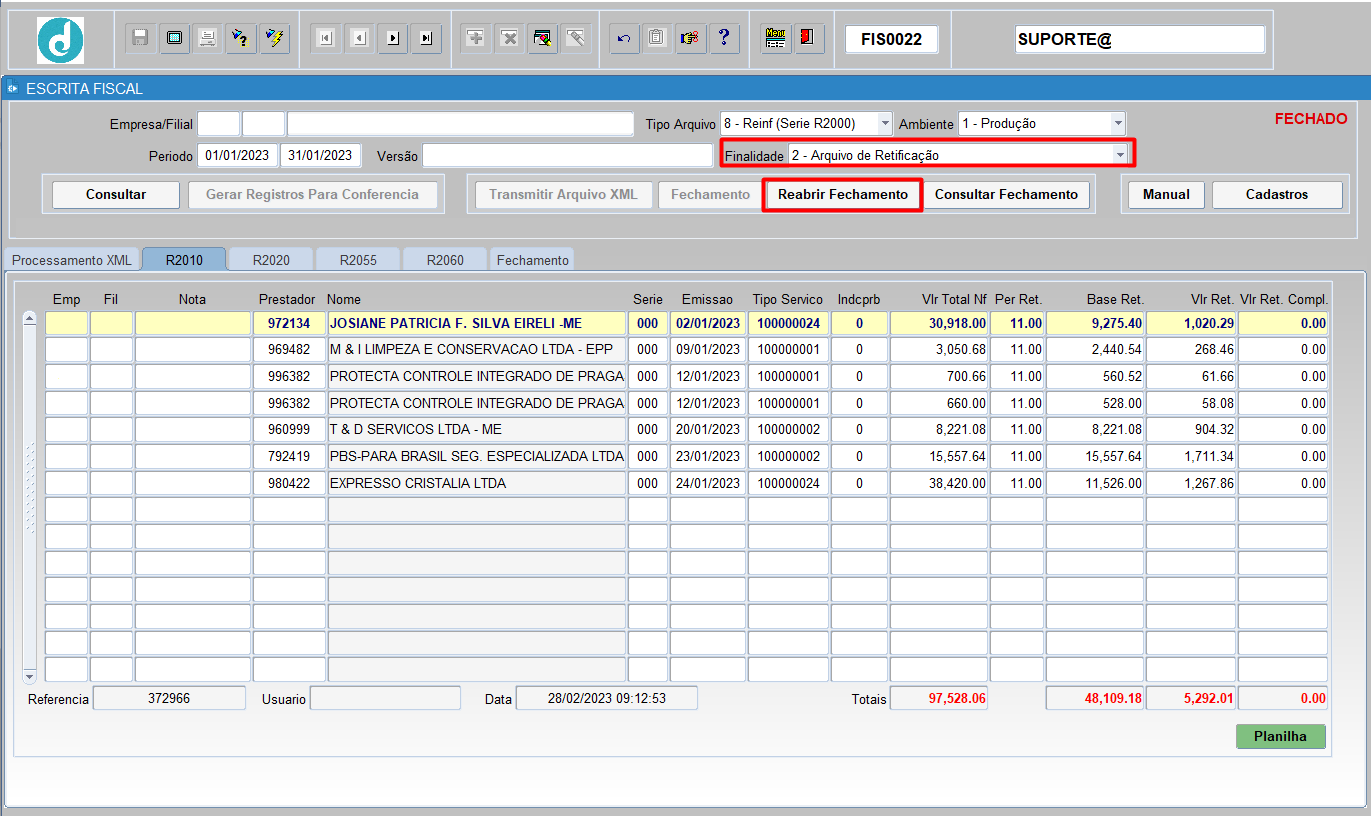The width and height of the screenshot is (1371, 816).
Task: Click the enter query flashlight icon with question mark
Action: point(240,38)
